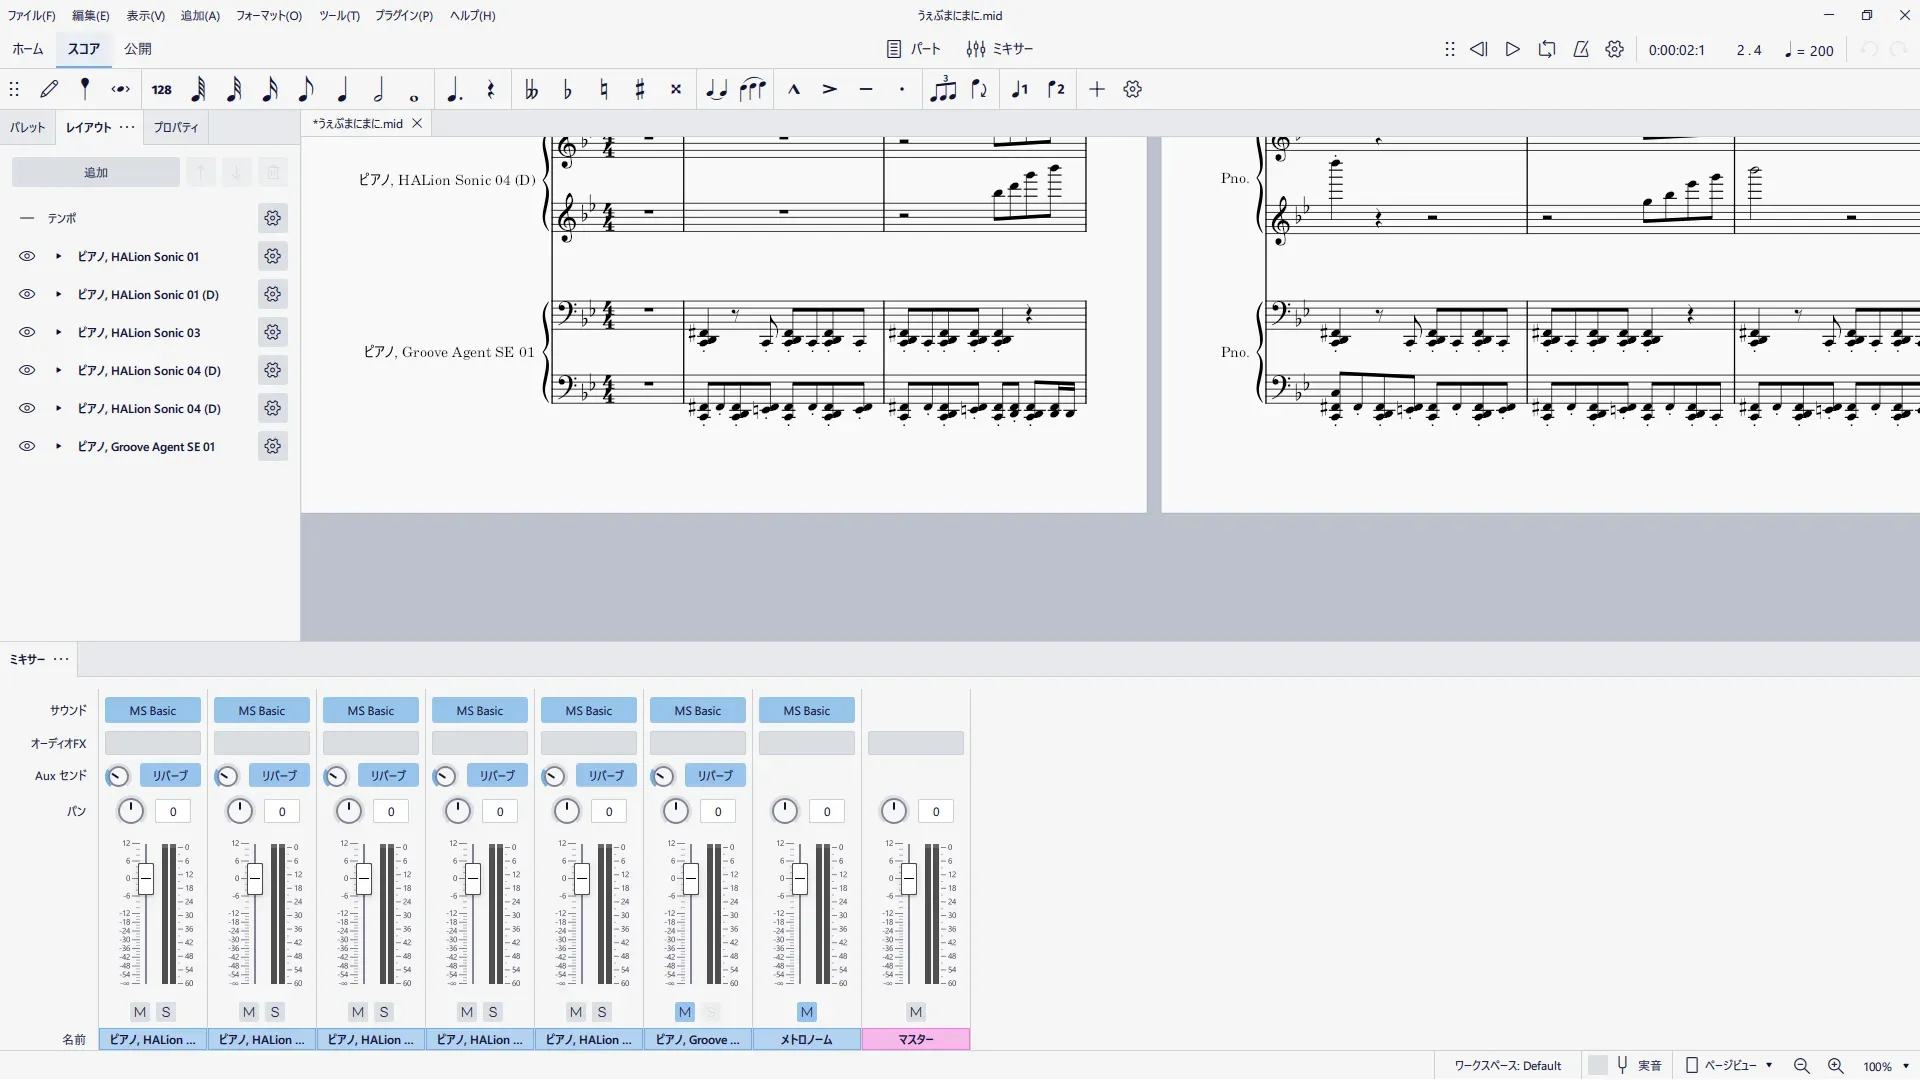The width and height of the screenshot is (1920, 1080).
Task: Toggle the metronome icon
Action: click(1581, 49)
